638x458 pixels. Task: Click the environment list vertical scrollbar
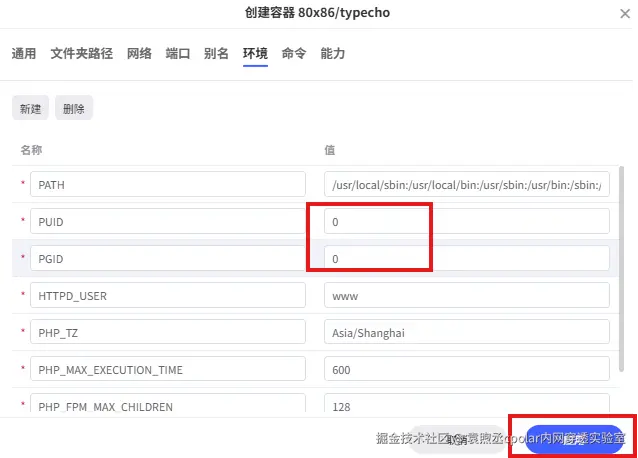tap(621, 268)
